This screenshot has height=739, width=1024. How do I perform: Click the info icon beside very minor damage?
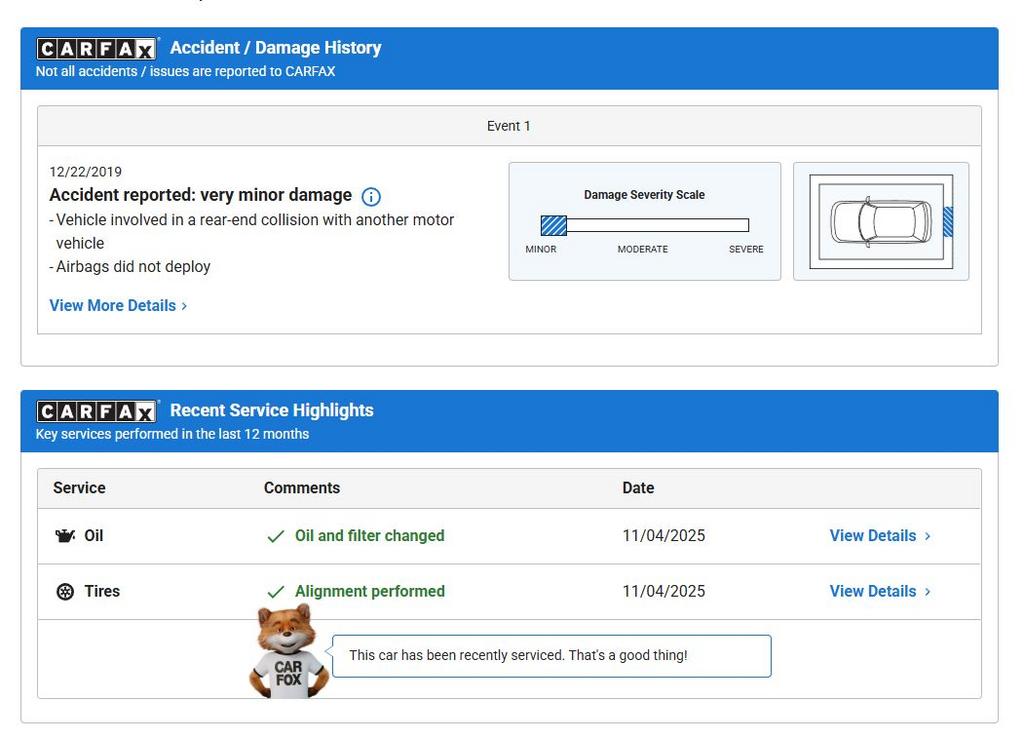371,197
